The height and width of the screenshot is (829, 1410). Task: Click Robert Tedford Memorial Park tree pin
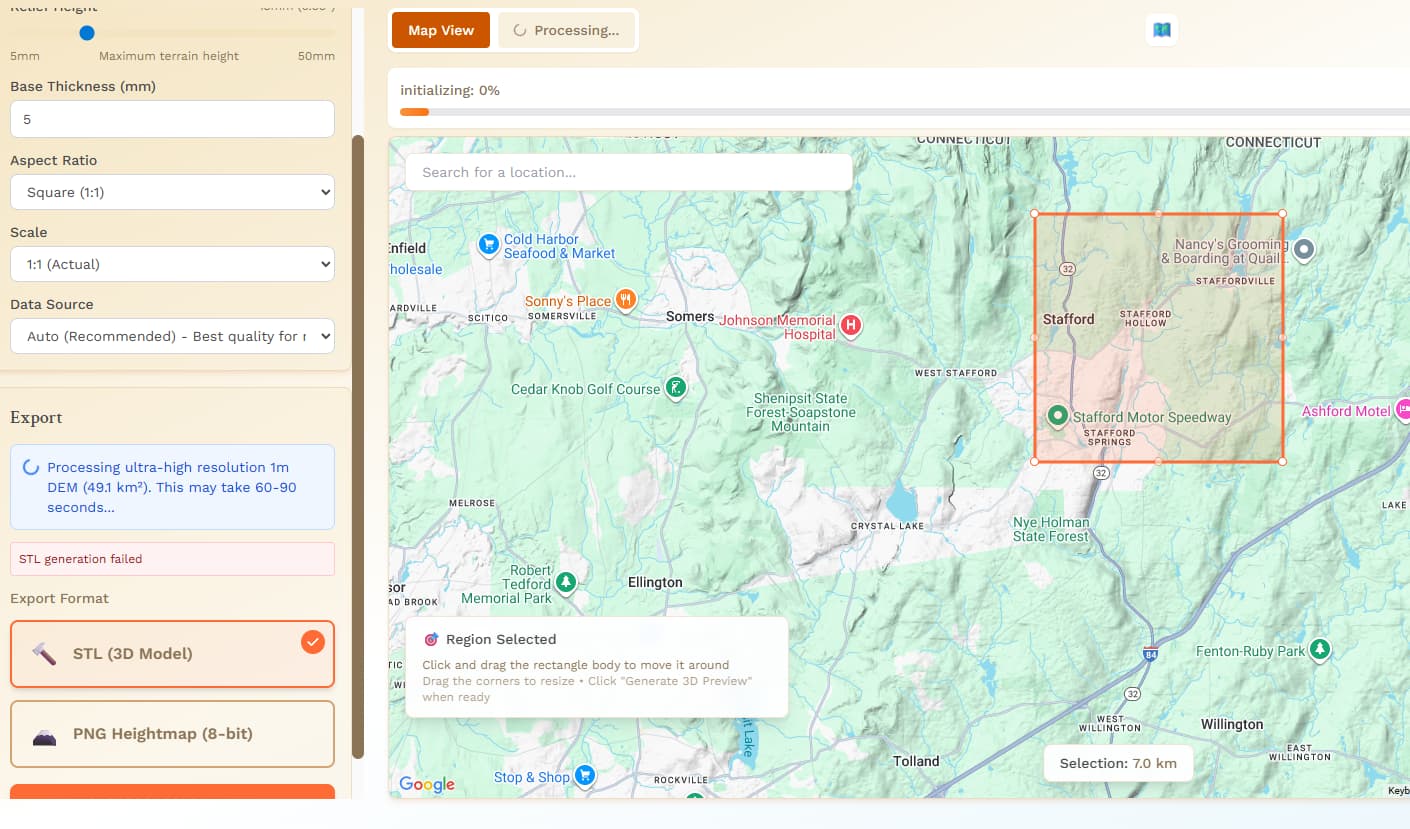coord(566,582)
